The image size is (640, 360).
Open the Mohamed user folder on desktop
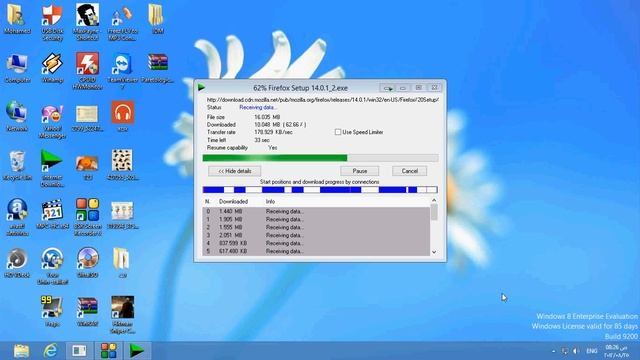click(x=17, y=19)
